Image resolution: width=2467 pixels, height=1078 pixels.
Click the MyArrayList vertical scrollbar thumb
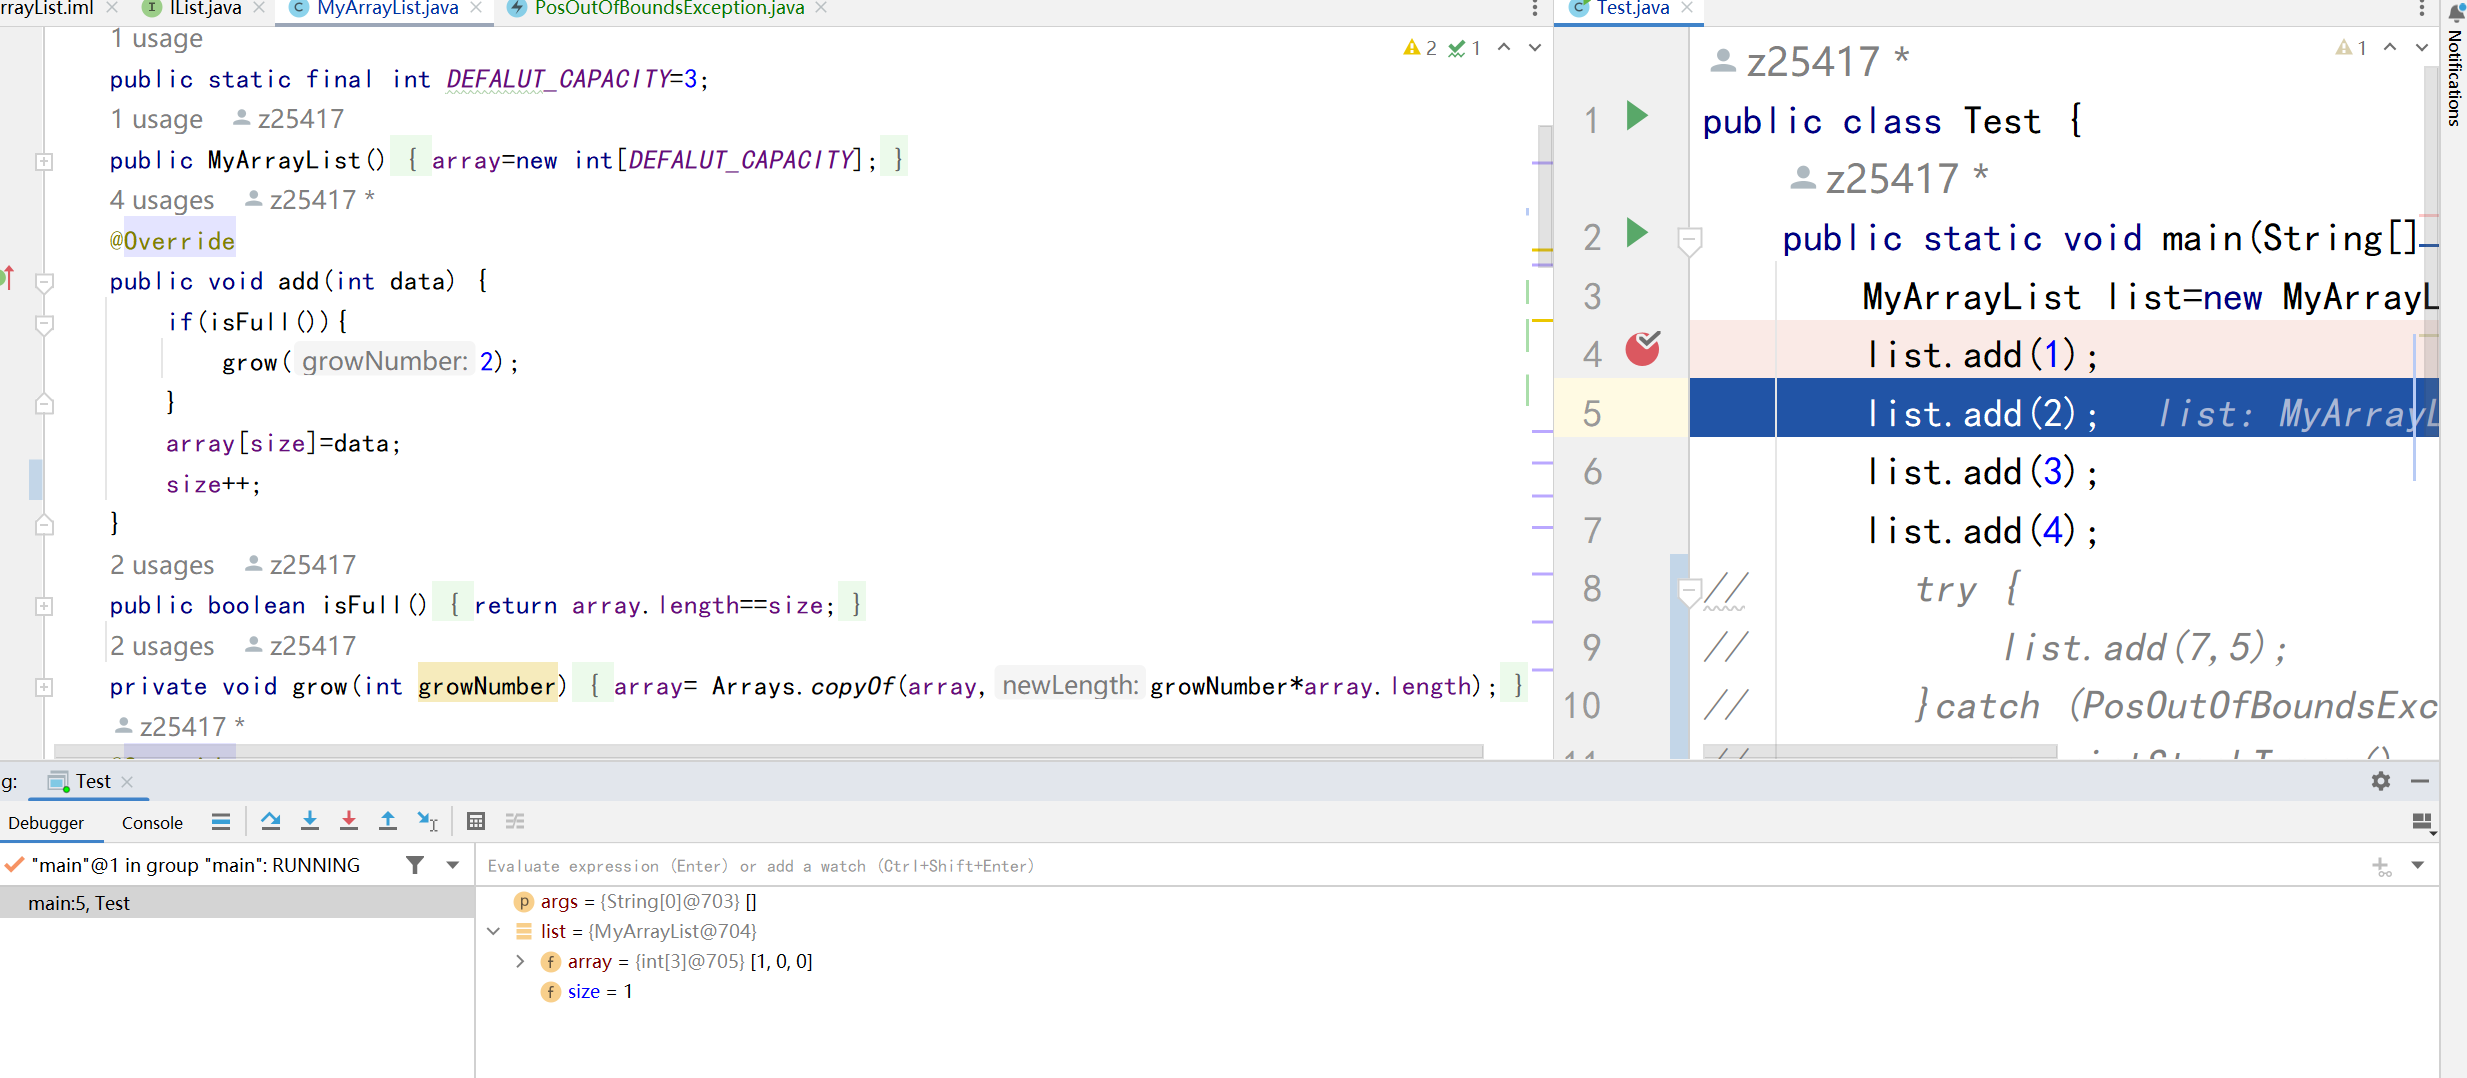(x=1545, y=195)
